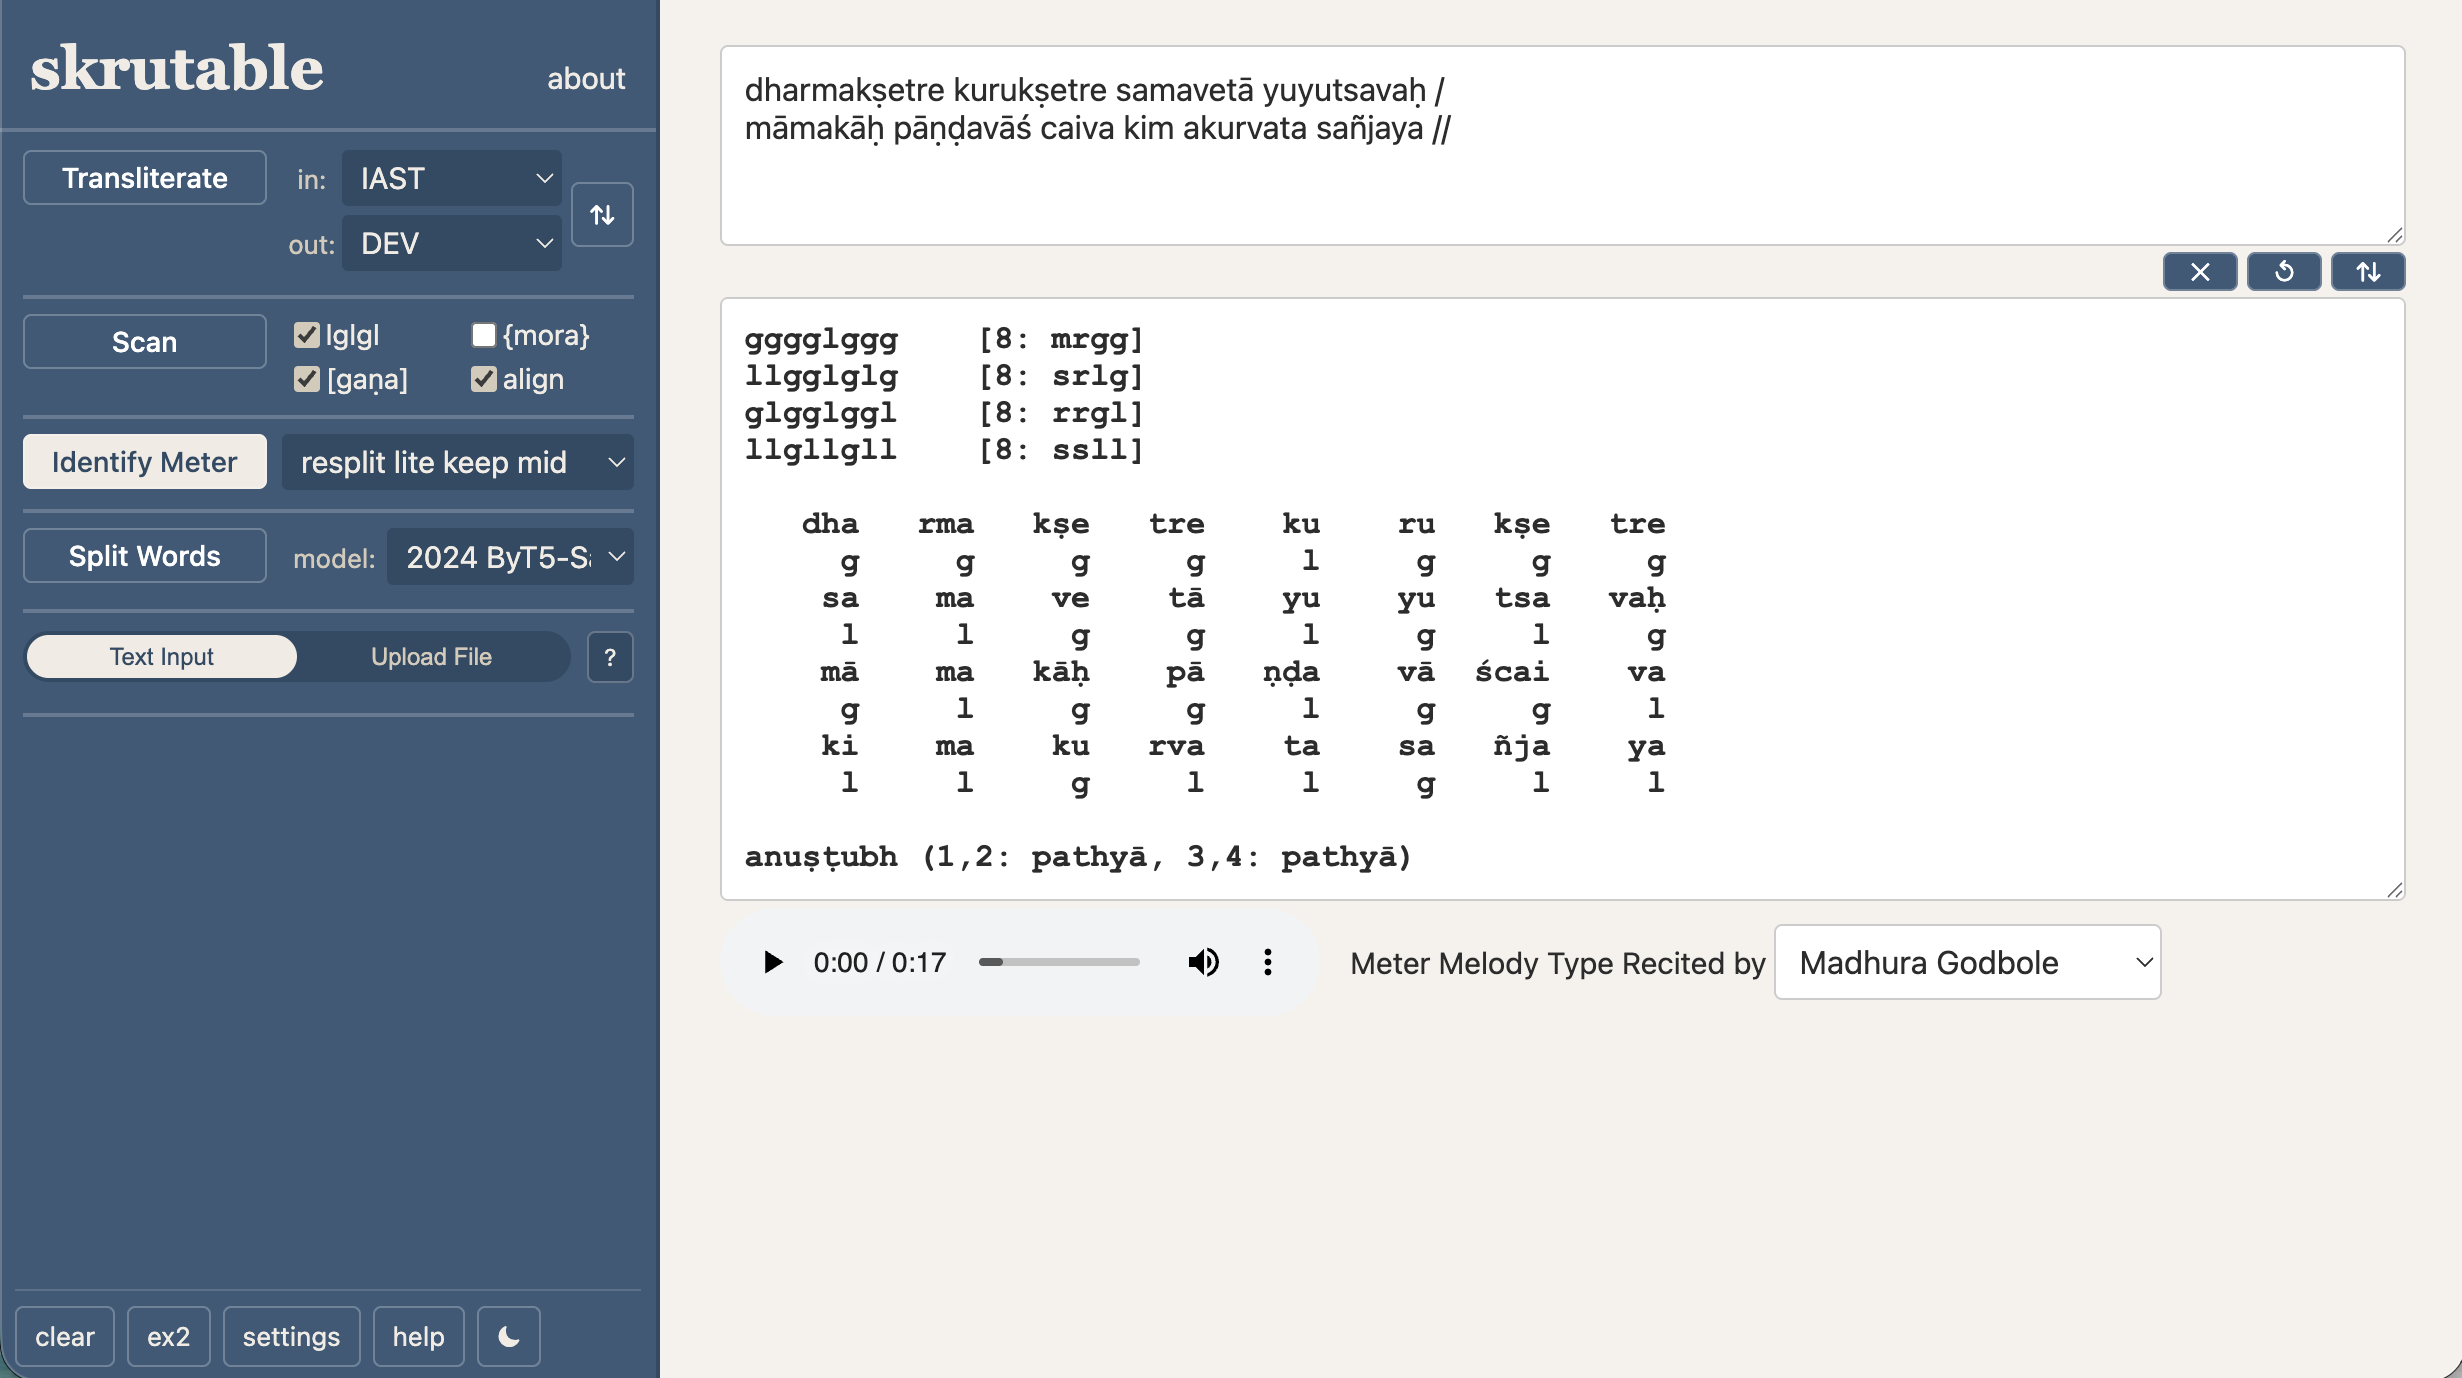This screenshot has height=1378, width=2462.
Task: Open the question mark help icon
Action: pyautogui.click(x=610, y=657)
